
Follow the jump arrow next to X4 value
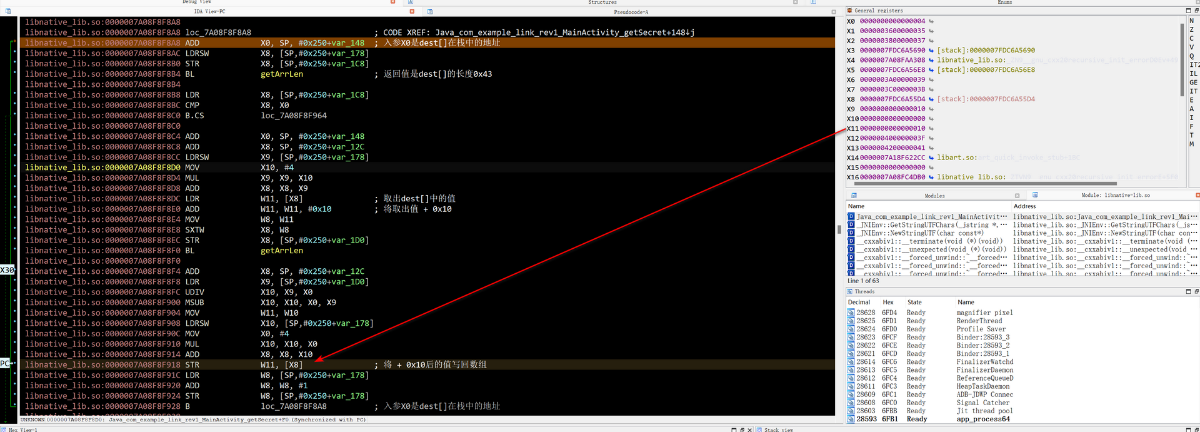[932, 60]
